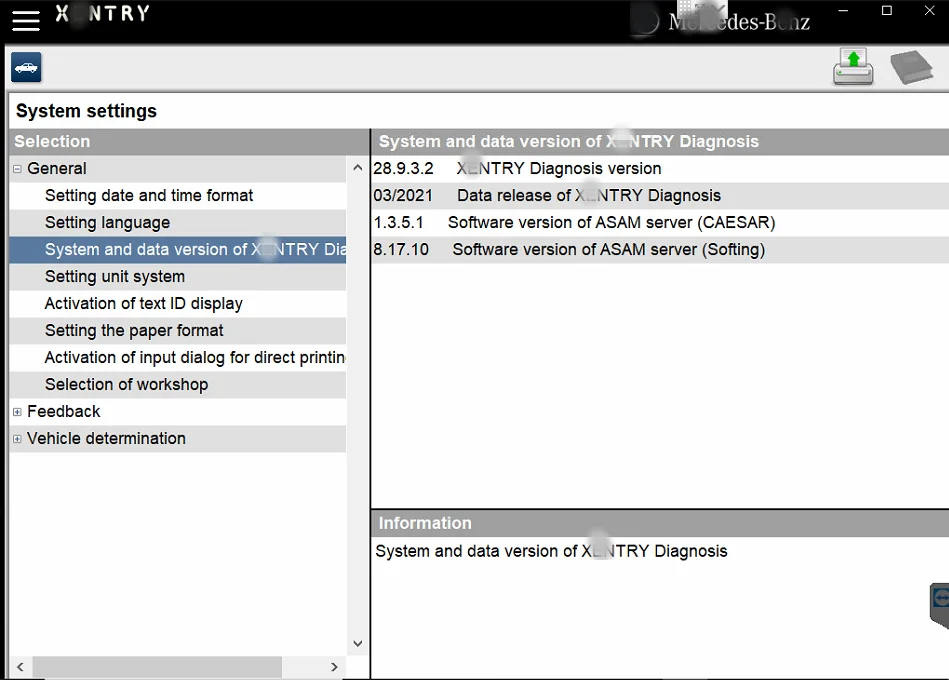Select Selection of workshop
The image size is (949, 680).
tap(177, 384)
